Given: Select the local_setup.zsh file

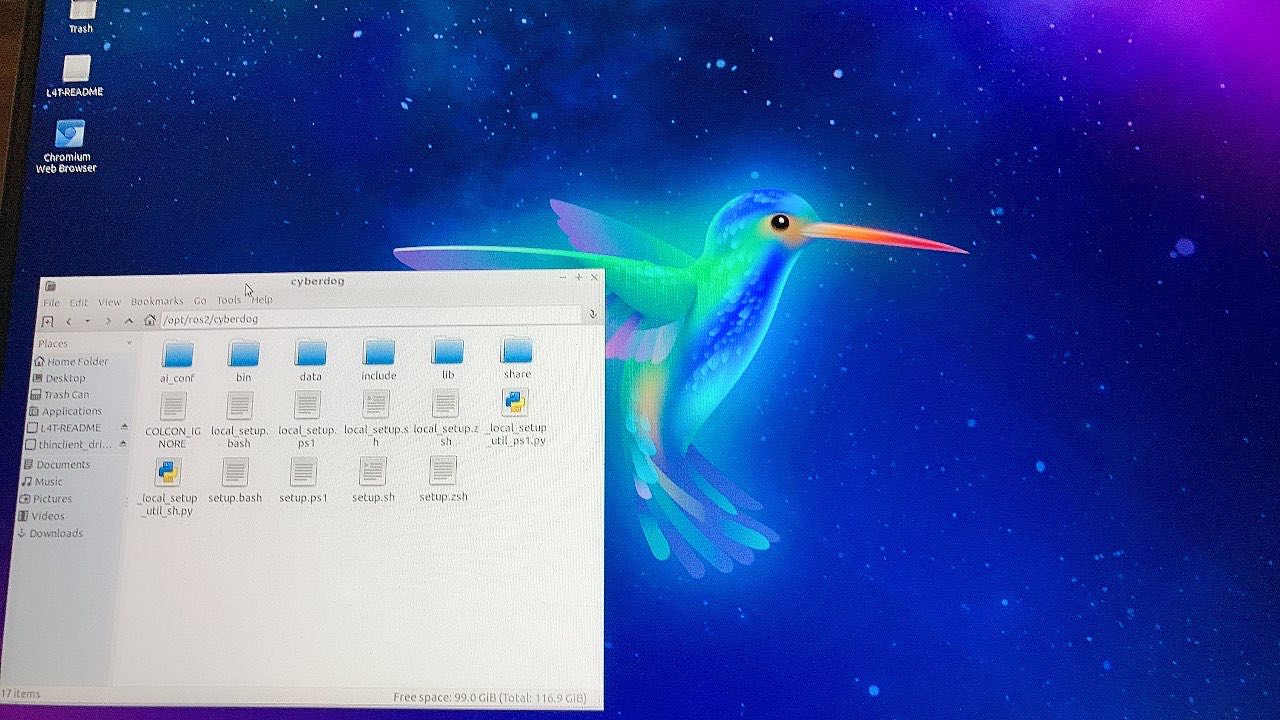Looking at the screenshot, I should tap(445, 417).
